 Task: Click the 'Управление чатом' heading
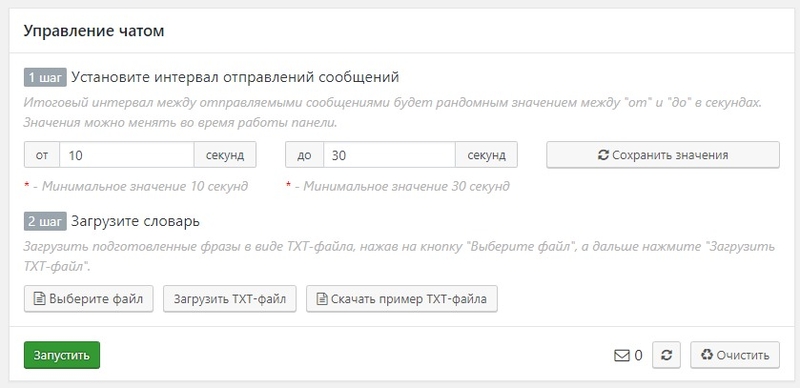tap(94, 31)
